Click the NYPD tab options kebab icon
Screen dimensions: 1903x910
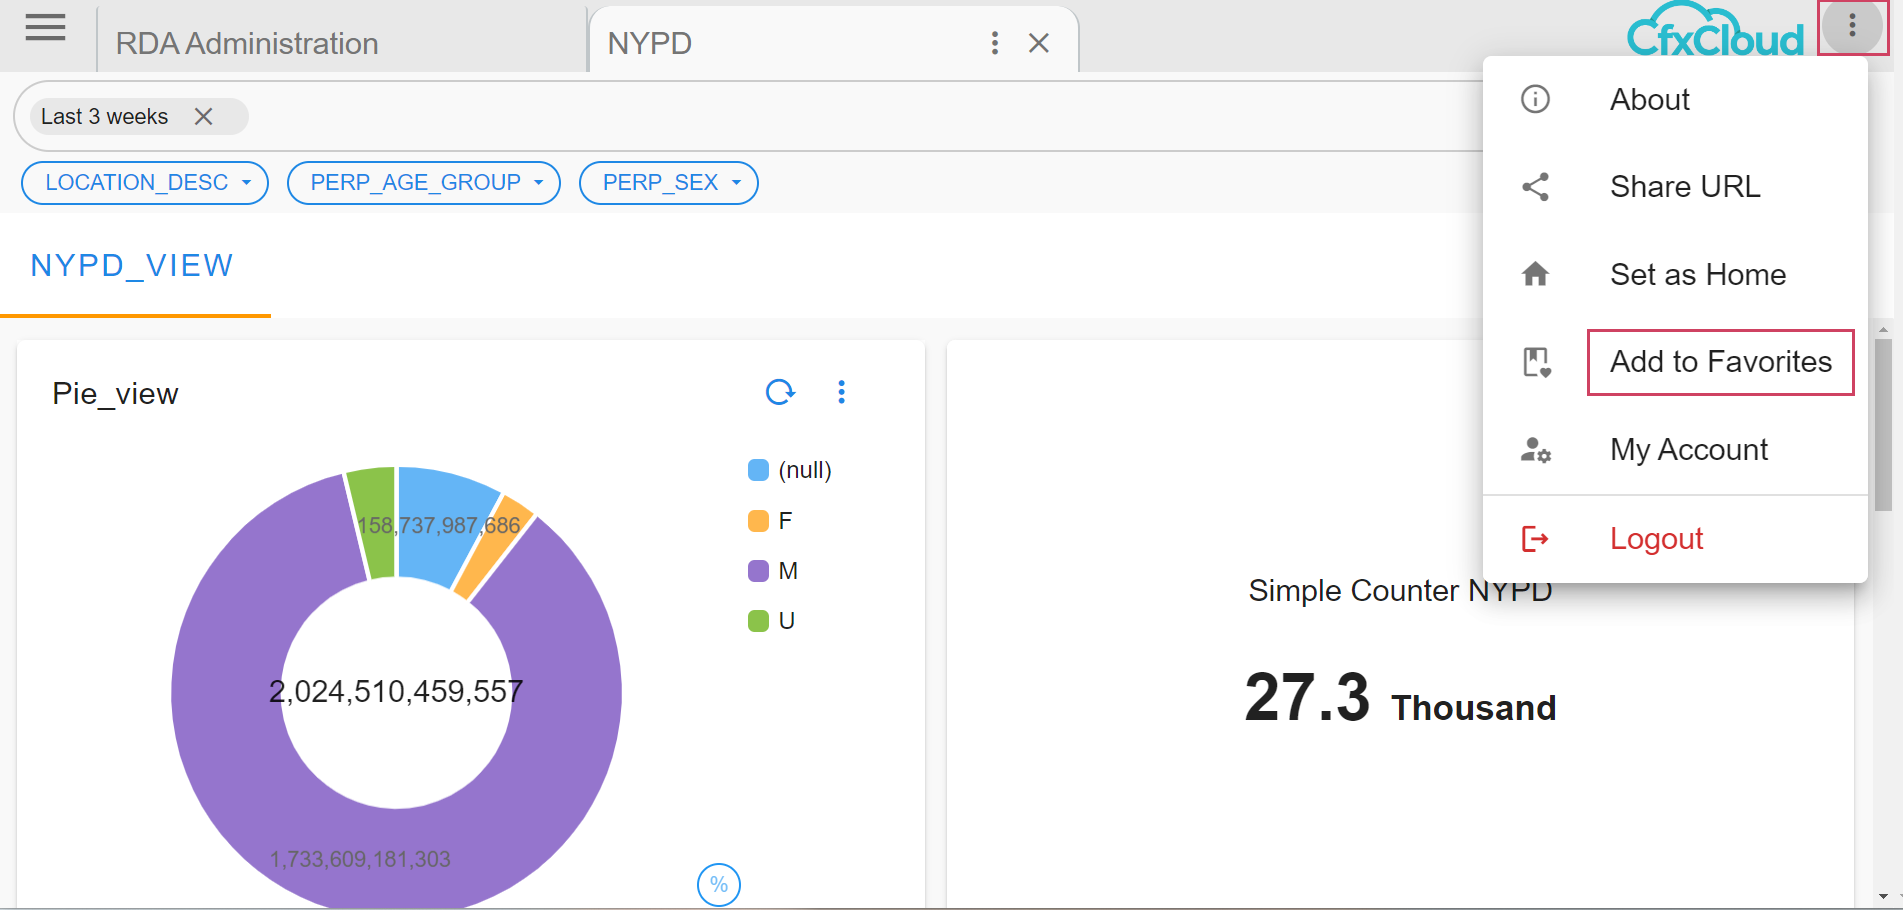point(994,43)
